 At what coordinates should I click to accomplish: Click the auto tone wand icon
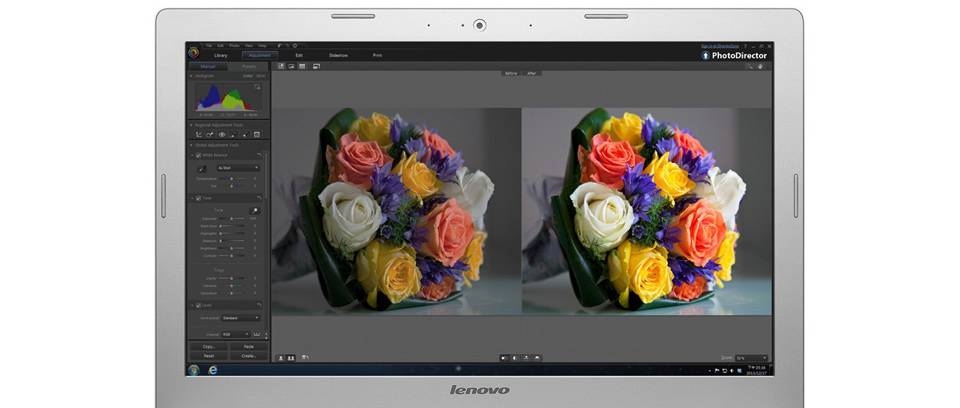coord(255,211)
